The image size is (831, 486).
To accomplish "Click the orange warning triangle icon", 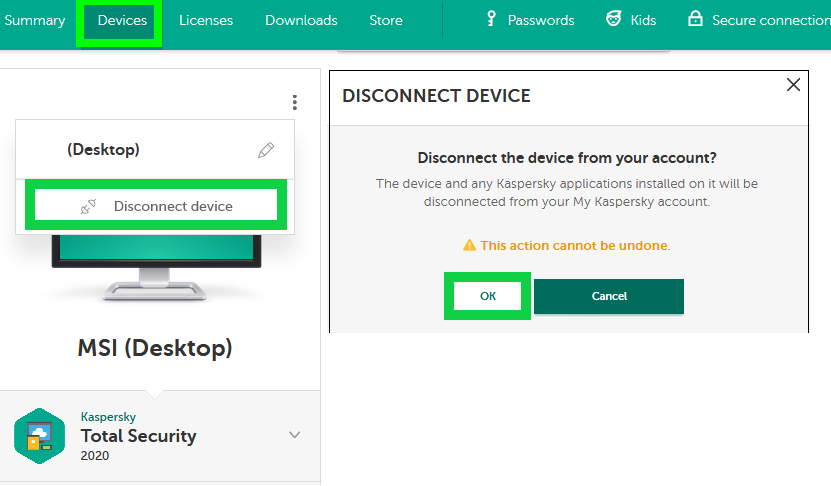I will 468,245.
